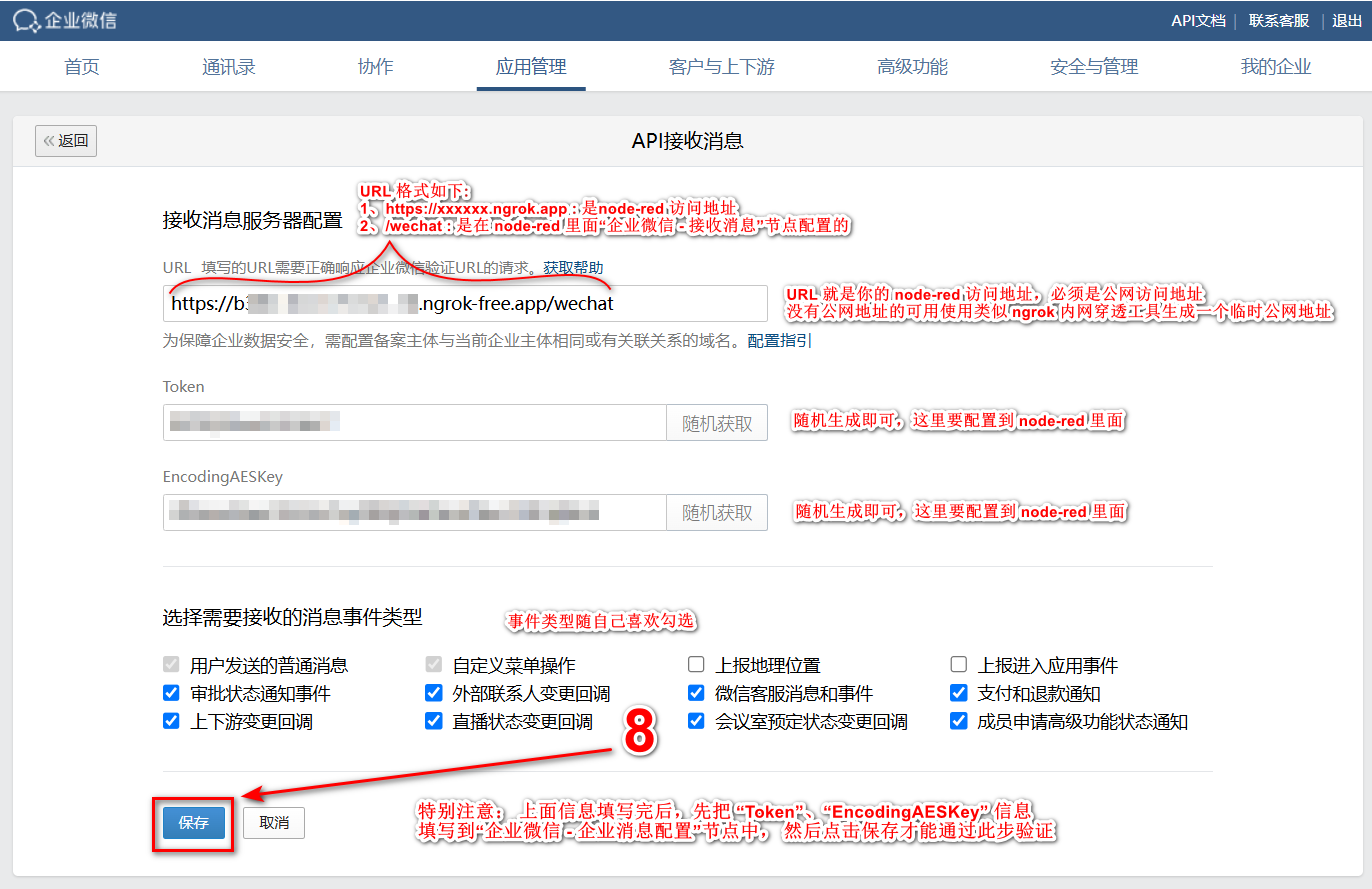Toggle the 上报地理位置 checkbox

pyautogui.click(x=696, y=665)
